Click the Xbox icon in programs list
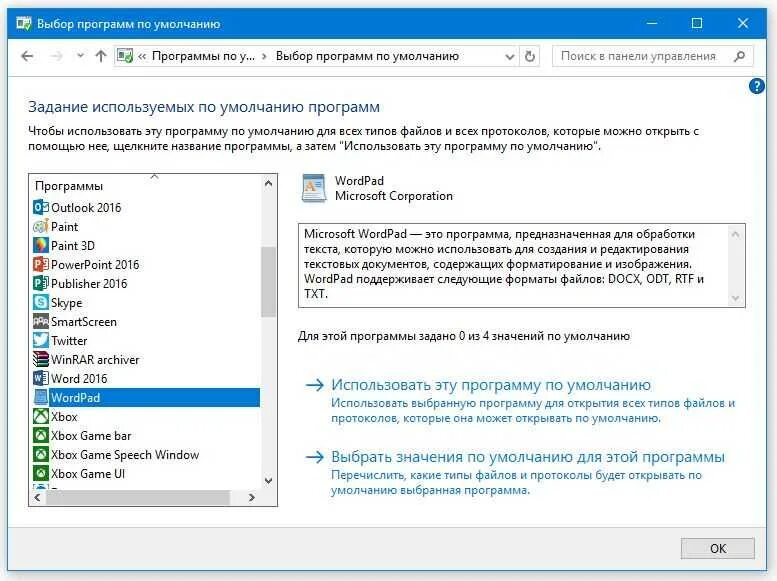The image size is (777, 581). click(x=41, y=416)
